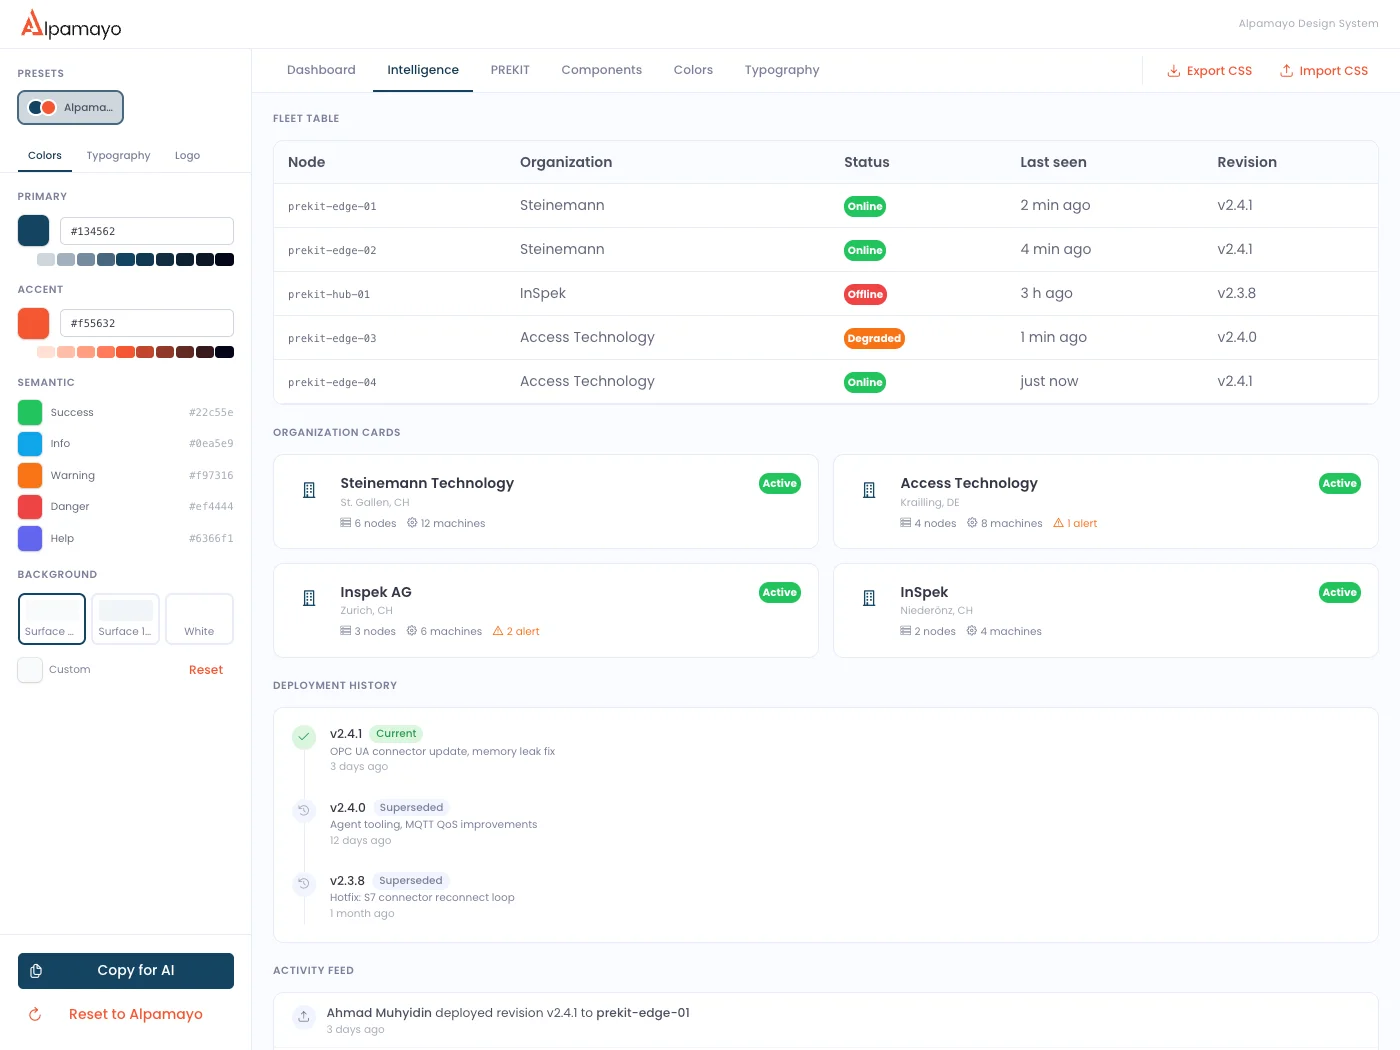
Task: Choose the White background option
Action: click(x=199, y=619)
